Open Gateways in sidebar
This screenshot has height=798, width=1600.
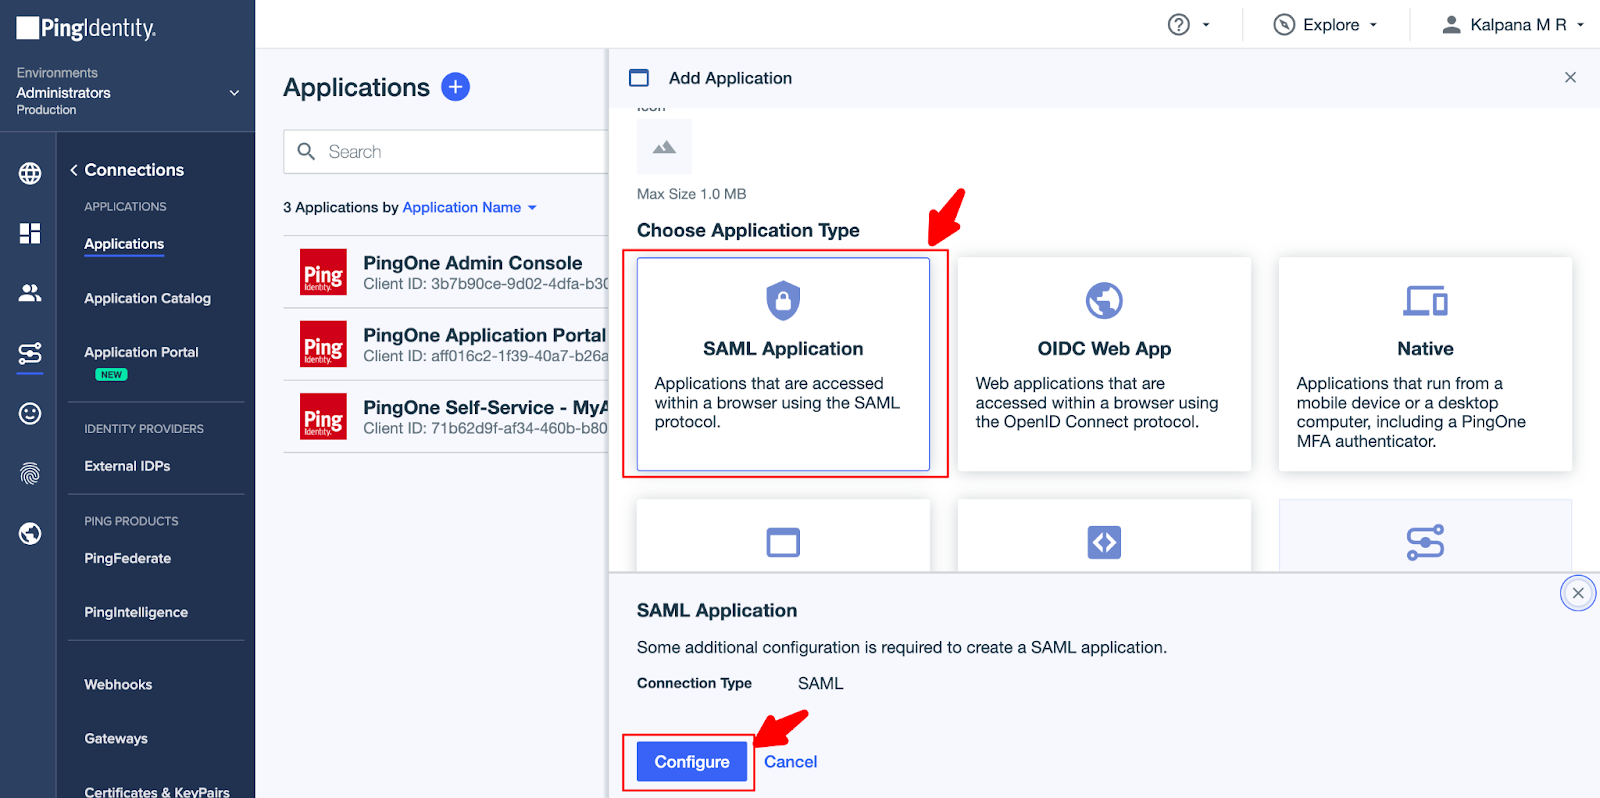[x=116, y=738]
